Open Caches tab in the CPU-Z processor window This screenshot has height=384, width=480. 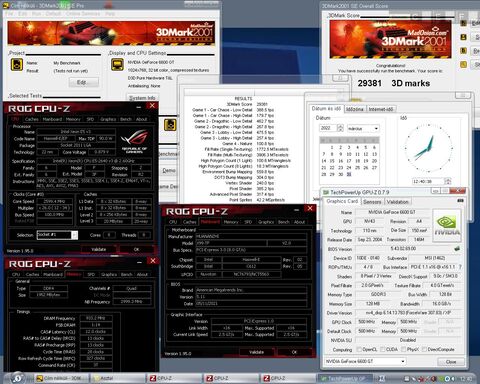32,119
